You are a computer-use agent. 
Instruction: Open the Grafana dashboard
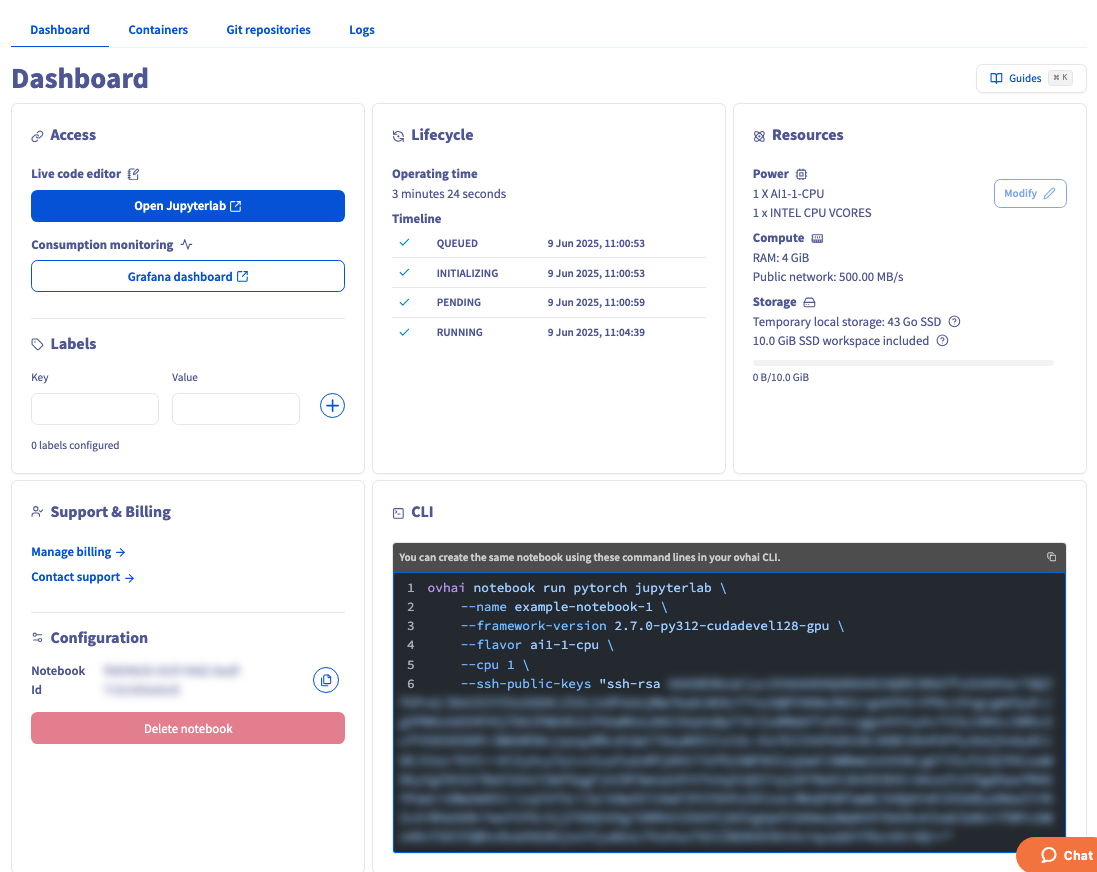187,276
